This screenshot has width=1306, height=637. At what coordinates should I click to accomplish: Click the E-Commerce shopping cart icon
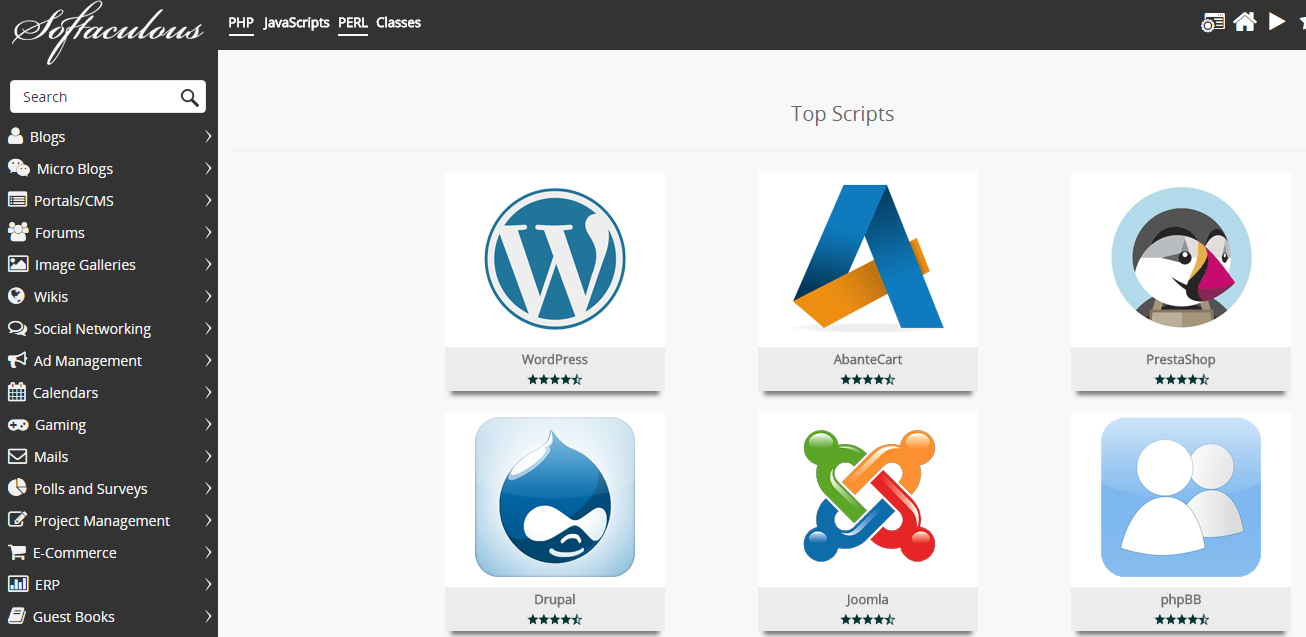pos(17,552)
